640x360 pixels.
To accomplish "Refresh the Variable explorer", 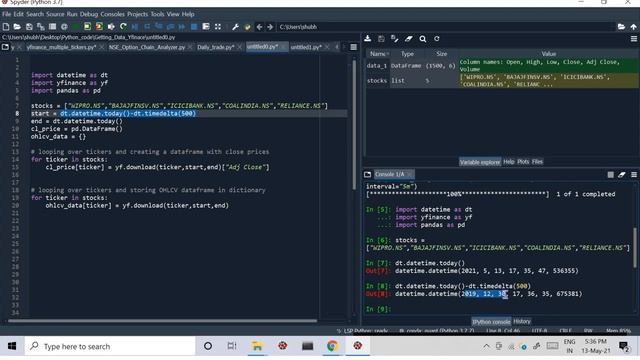I will coord(437,39).
